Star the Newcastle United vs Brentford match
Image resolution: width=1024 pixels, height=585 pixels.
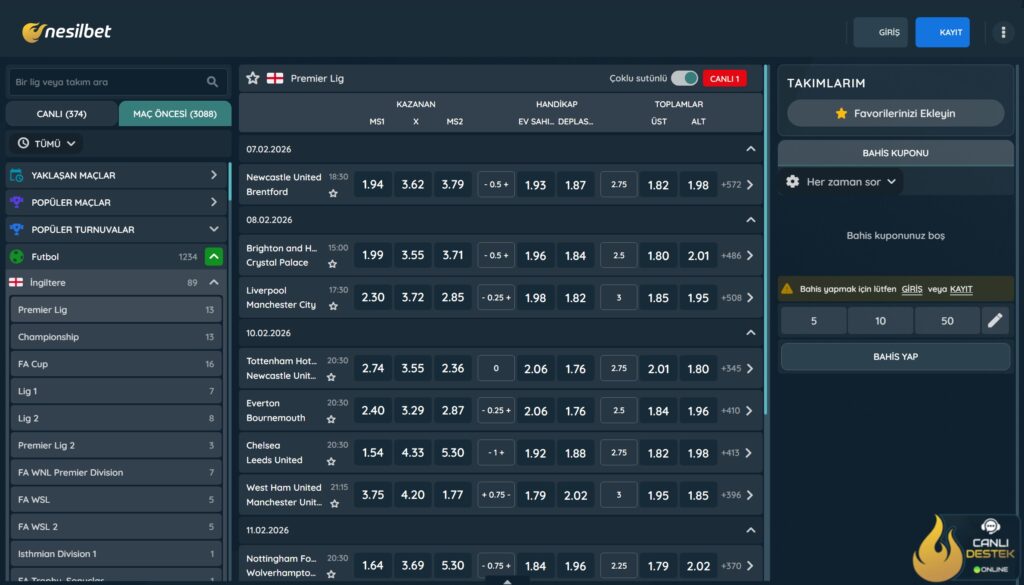coord(333,193)
